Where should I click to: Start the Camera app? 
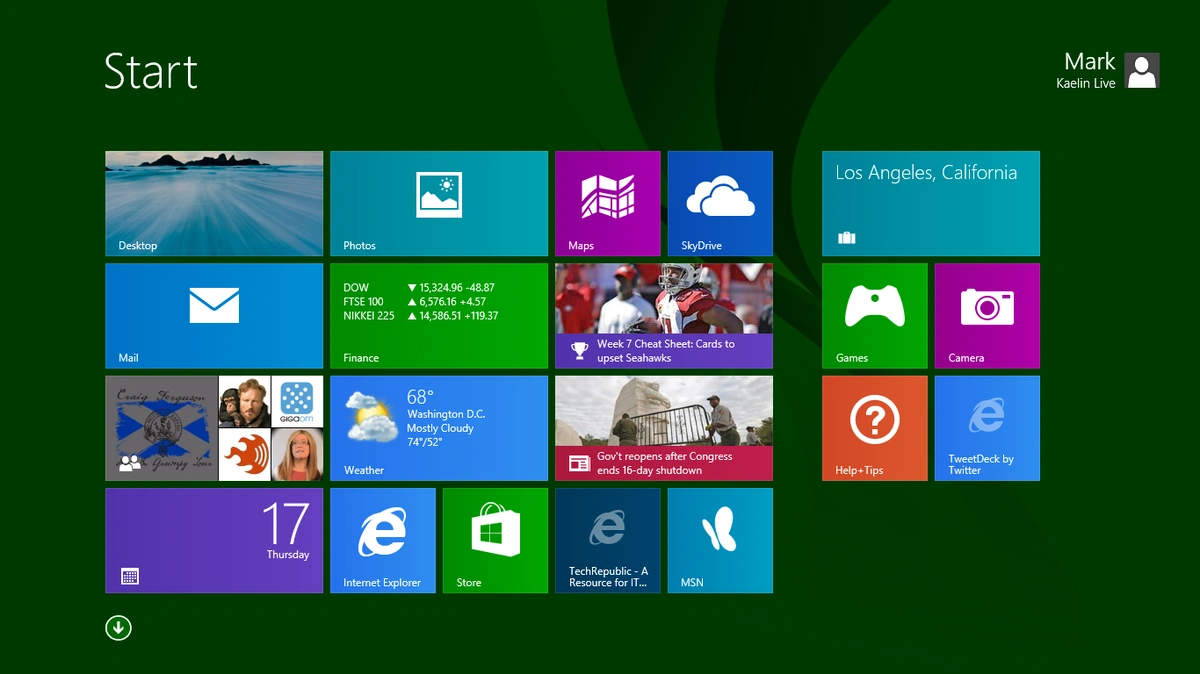click(x=987, y=315)
